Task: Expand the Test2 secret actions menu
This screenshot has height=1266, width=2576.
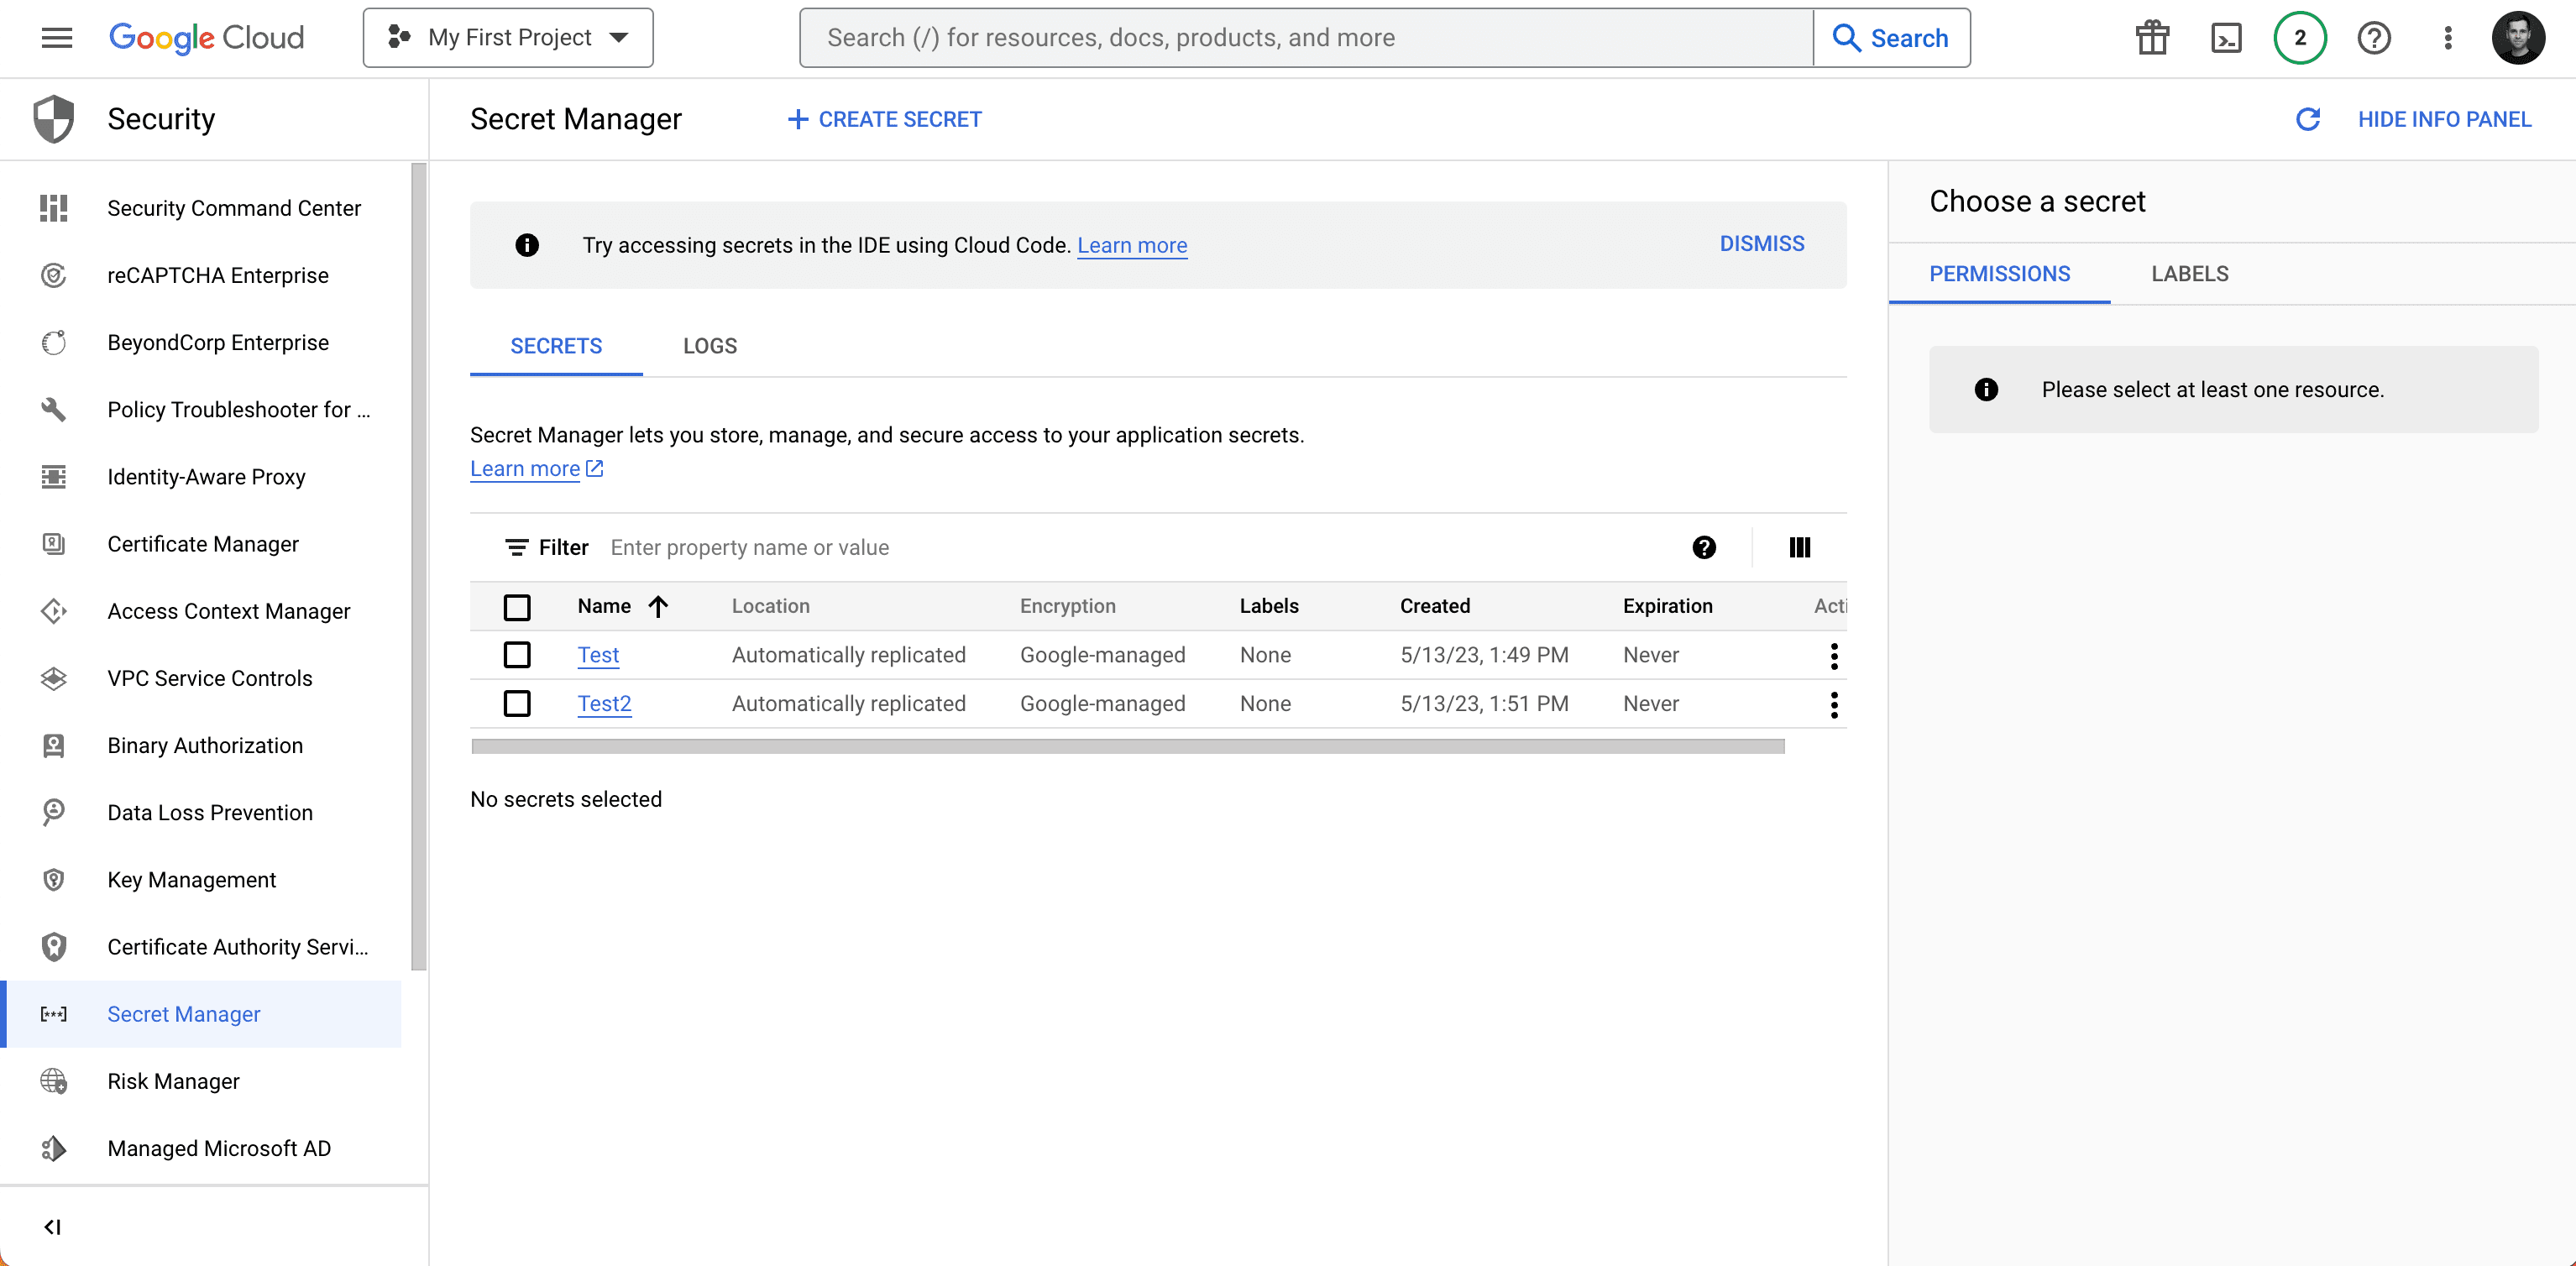Action: pos(1834,703)
